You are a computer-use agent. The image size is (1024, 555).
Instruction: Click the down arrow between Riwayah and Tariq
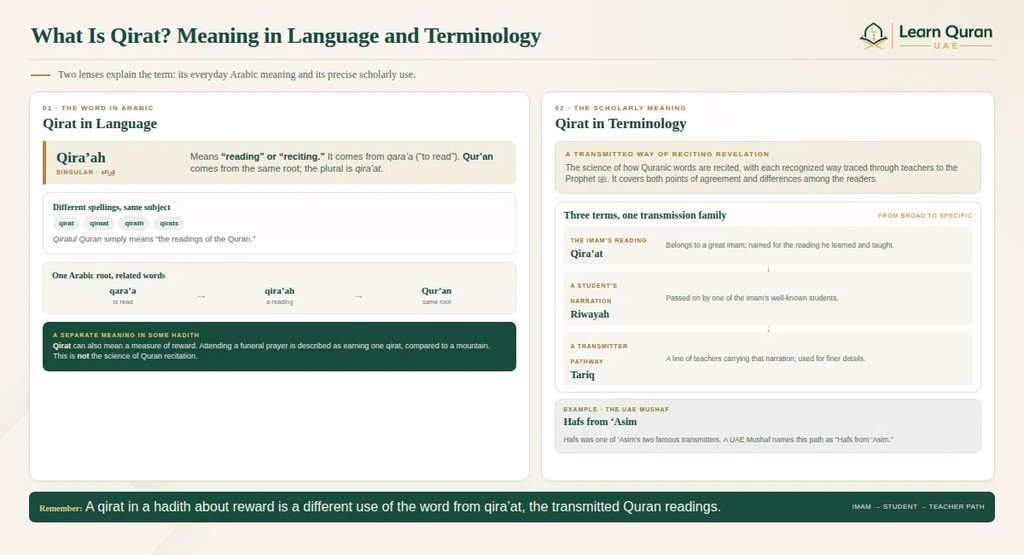pos(768,329)
